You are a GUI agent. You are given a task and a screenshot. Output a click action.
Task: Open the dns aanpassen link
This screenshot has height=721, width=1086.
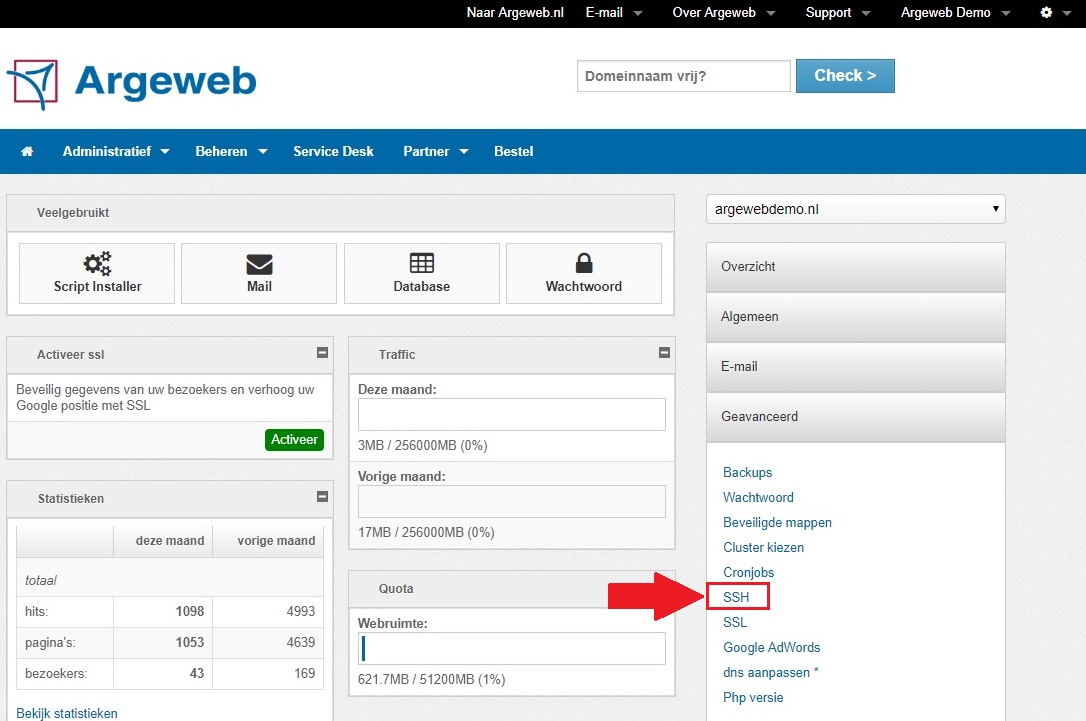770,673
